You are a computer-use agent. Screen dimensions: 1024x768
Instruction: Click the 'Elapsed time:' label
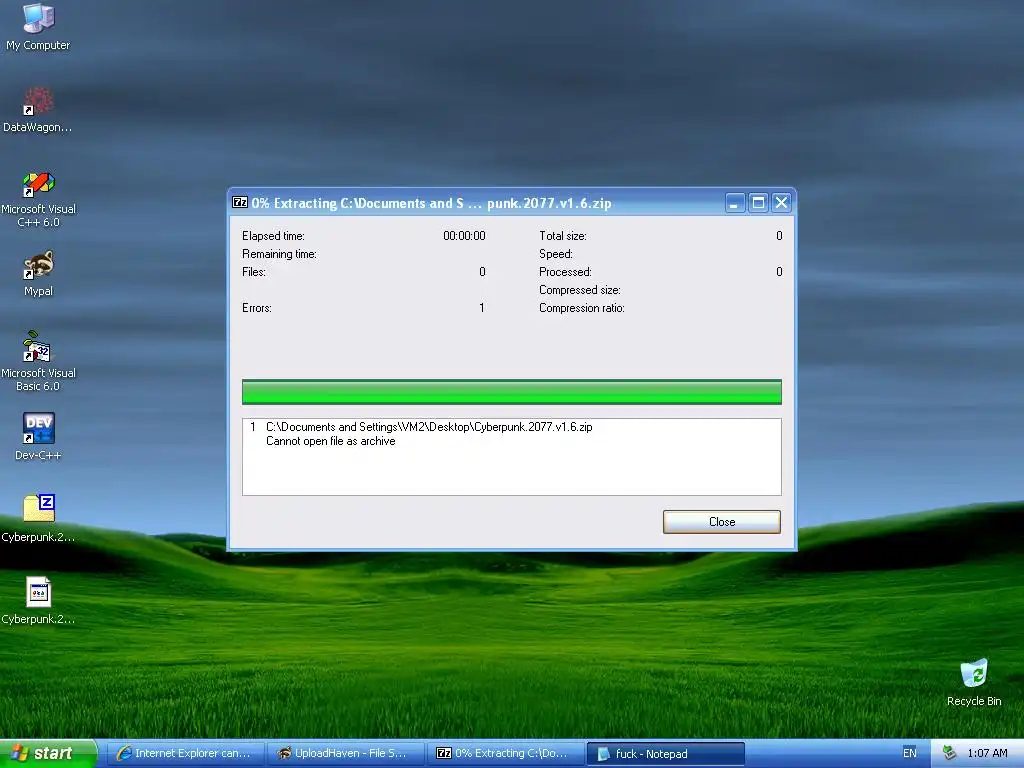coord(273,236)
